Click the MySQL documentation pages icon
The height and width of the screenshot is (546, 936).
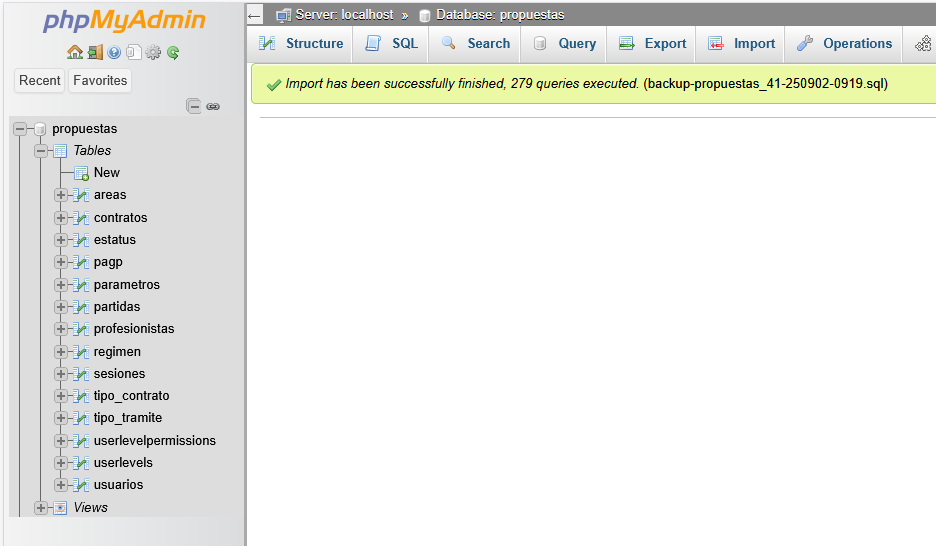[x=133, y=52]
